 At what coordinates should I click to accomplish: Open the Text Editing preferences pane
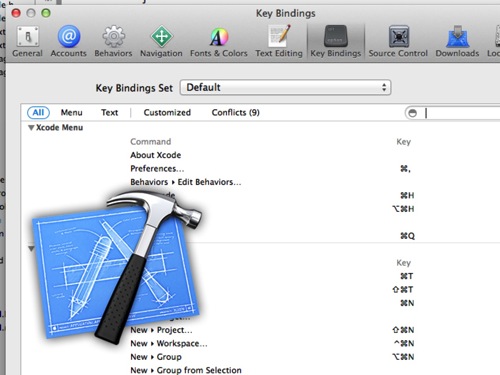click(279, 41)
